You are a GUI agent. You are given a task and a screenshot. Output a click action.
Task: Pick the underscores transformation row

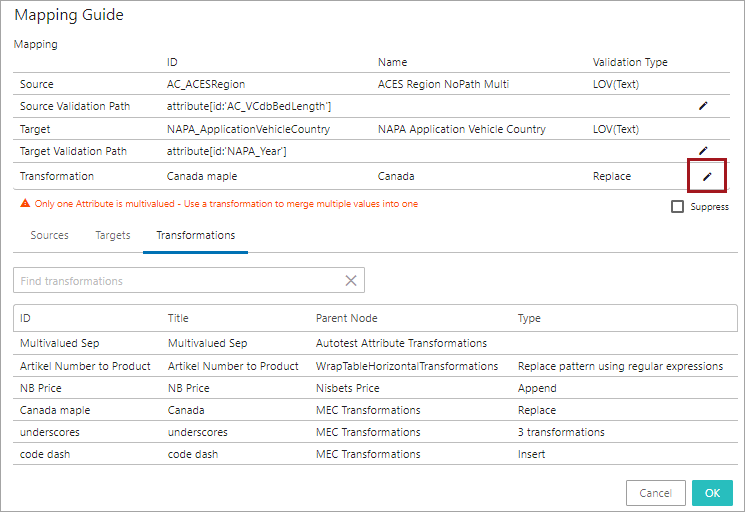tap(51, 432)
